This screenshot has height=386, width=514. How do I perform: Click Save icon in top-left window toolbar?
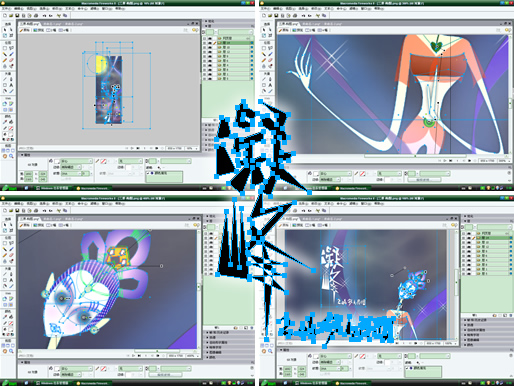[x=17, y=15]
